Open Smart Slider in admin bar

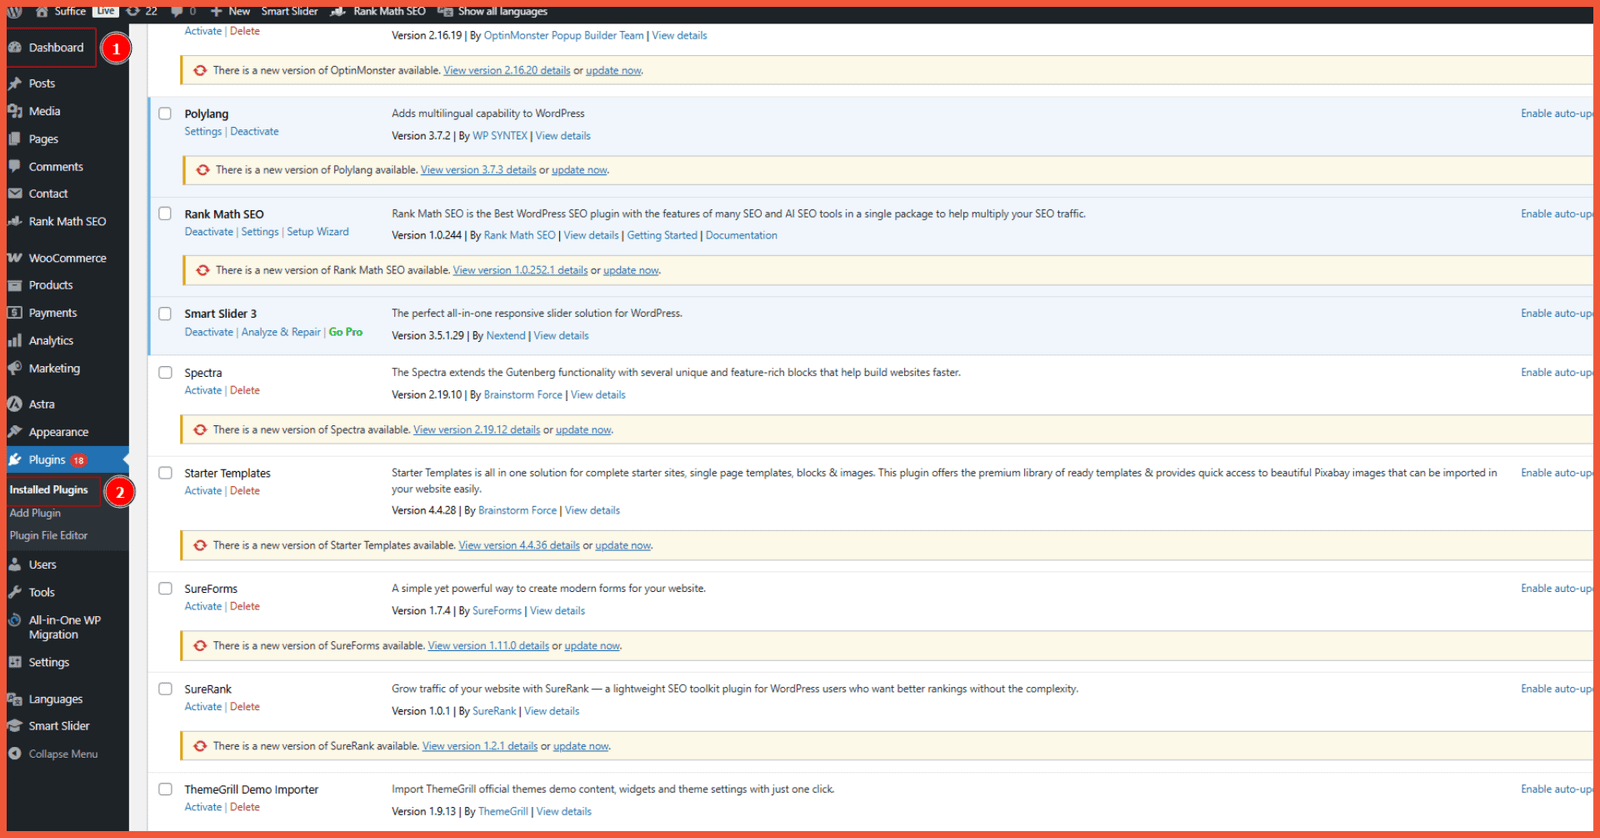[289, 11]
